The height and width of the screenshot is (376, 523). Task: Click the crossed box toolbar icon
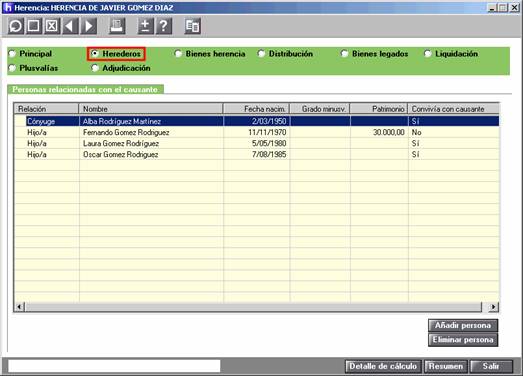click(52, 26)
